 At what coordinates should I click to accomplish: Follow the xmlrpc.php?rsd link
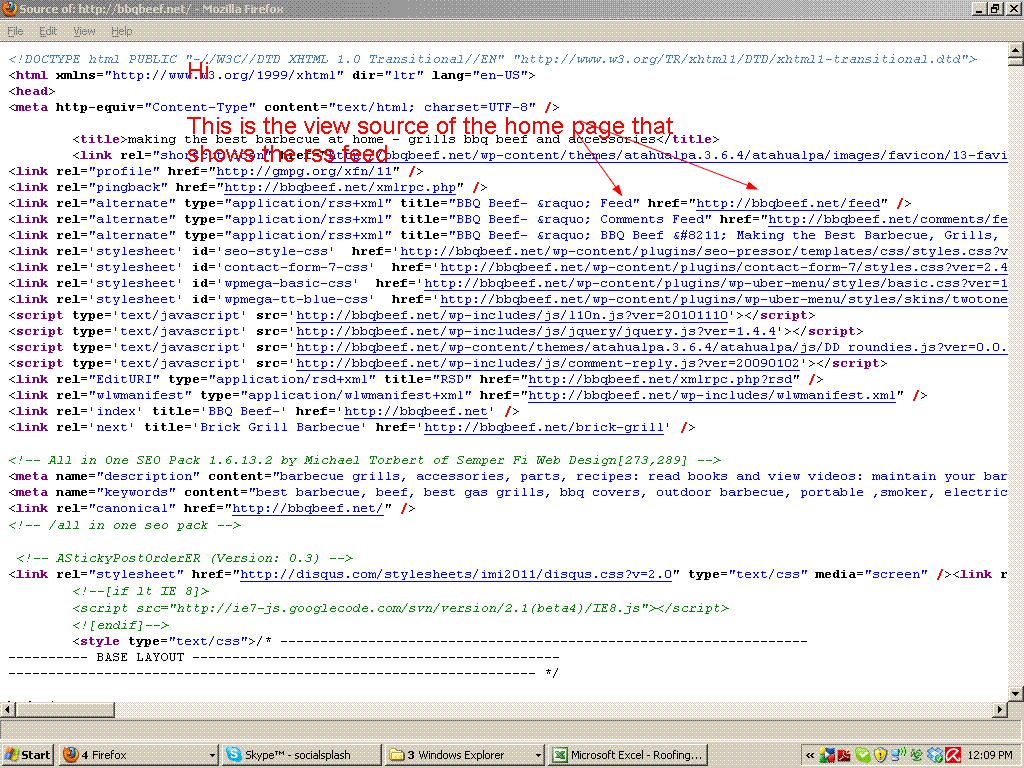pos(660,379)
